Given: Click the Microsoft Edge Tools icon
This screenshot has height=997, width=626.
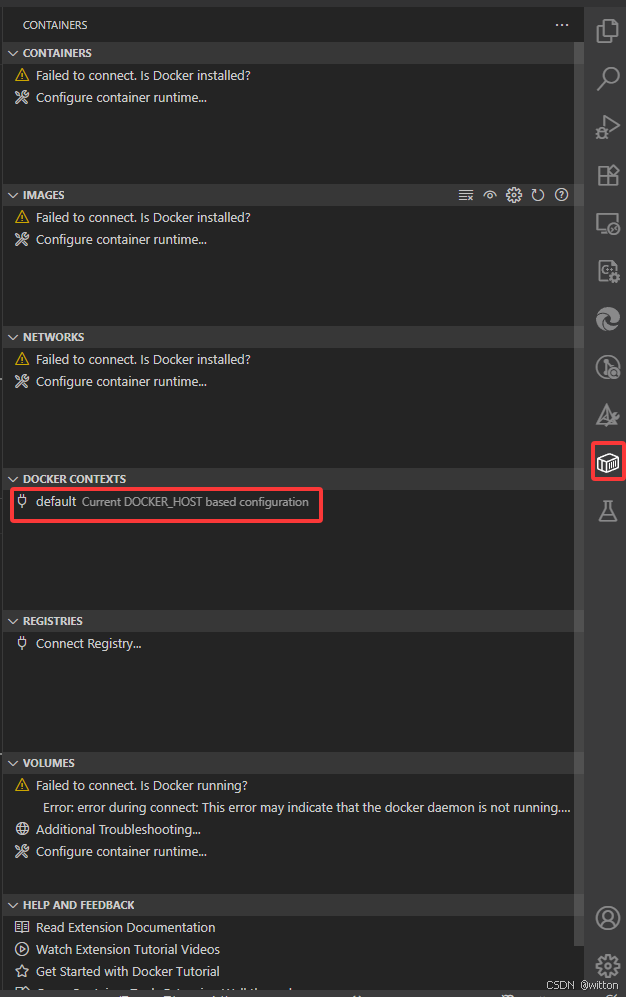Looking at the screenshot, I should [x=607, y=319].
